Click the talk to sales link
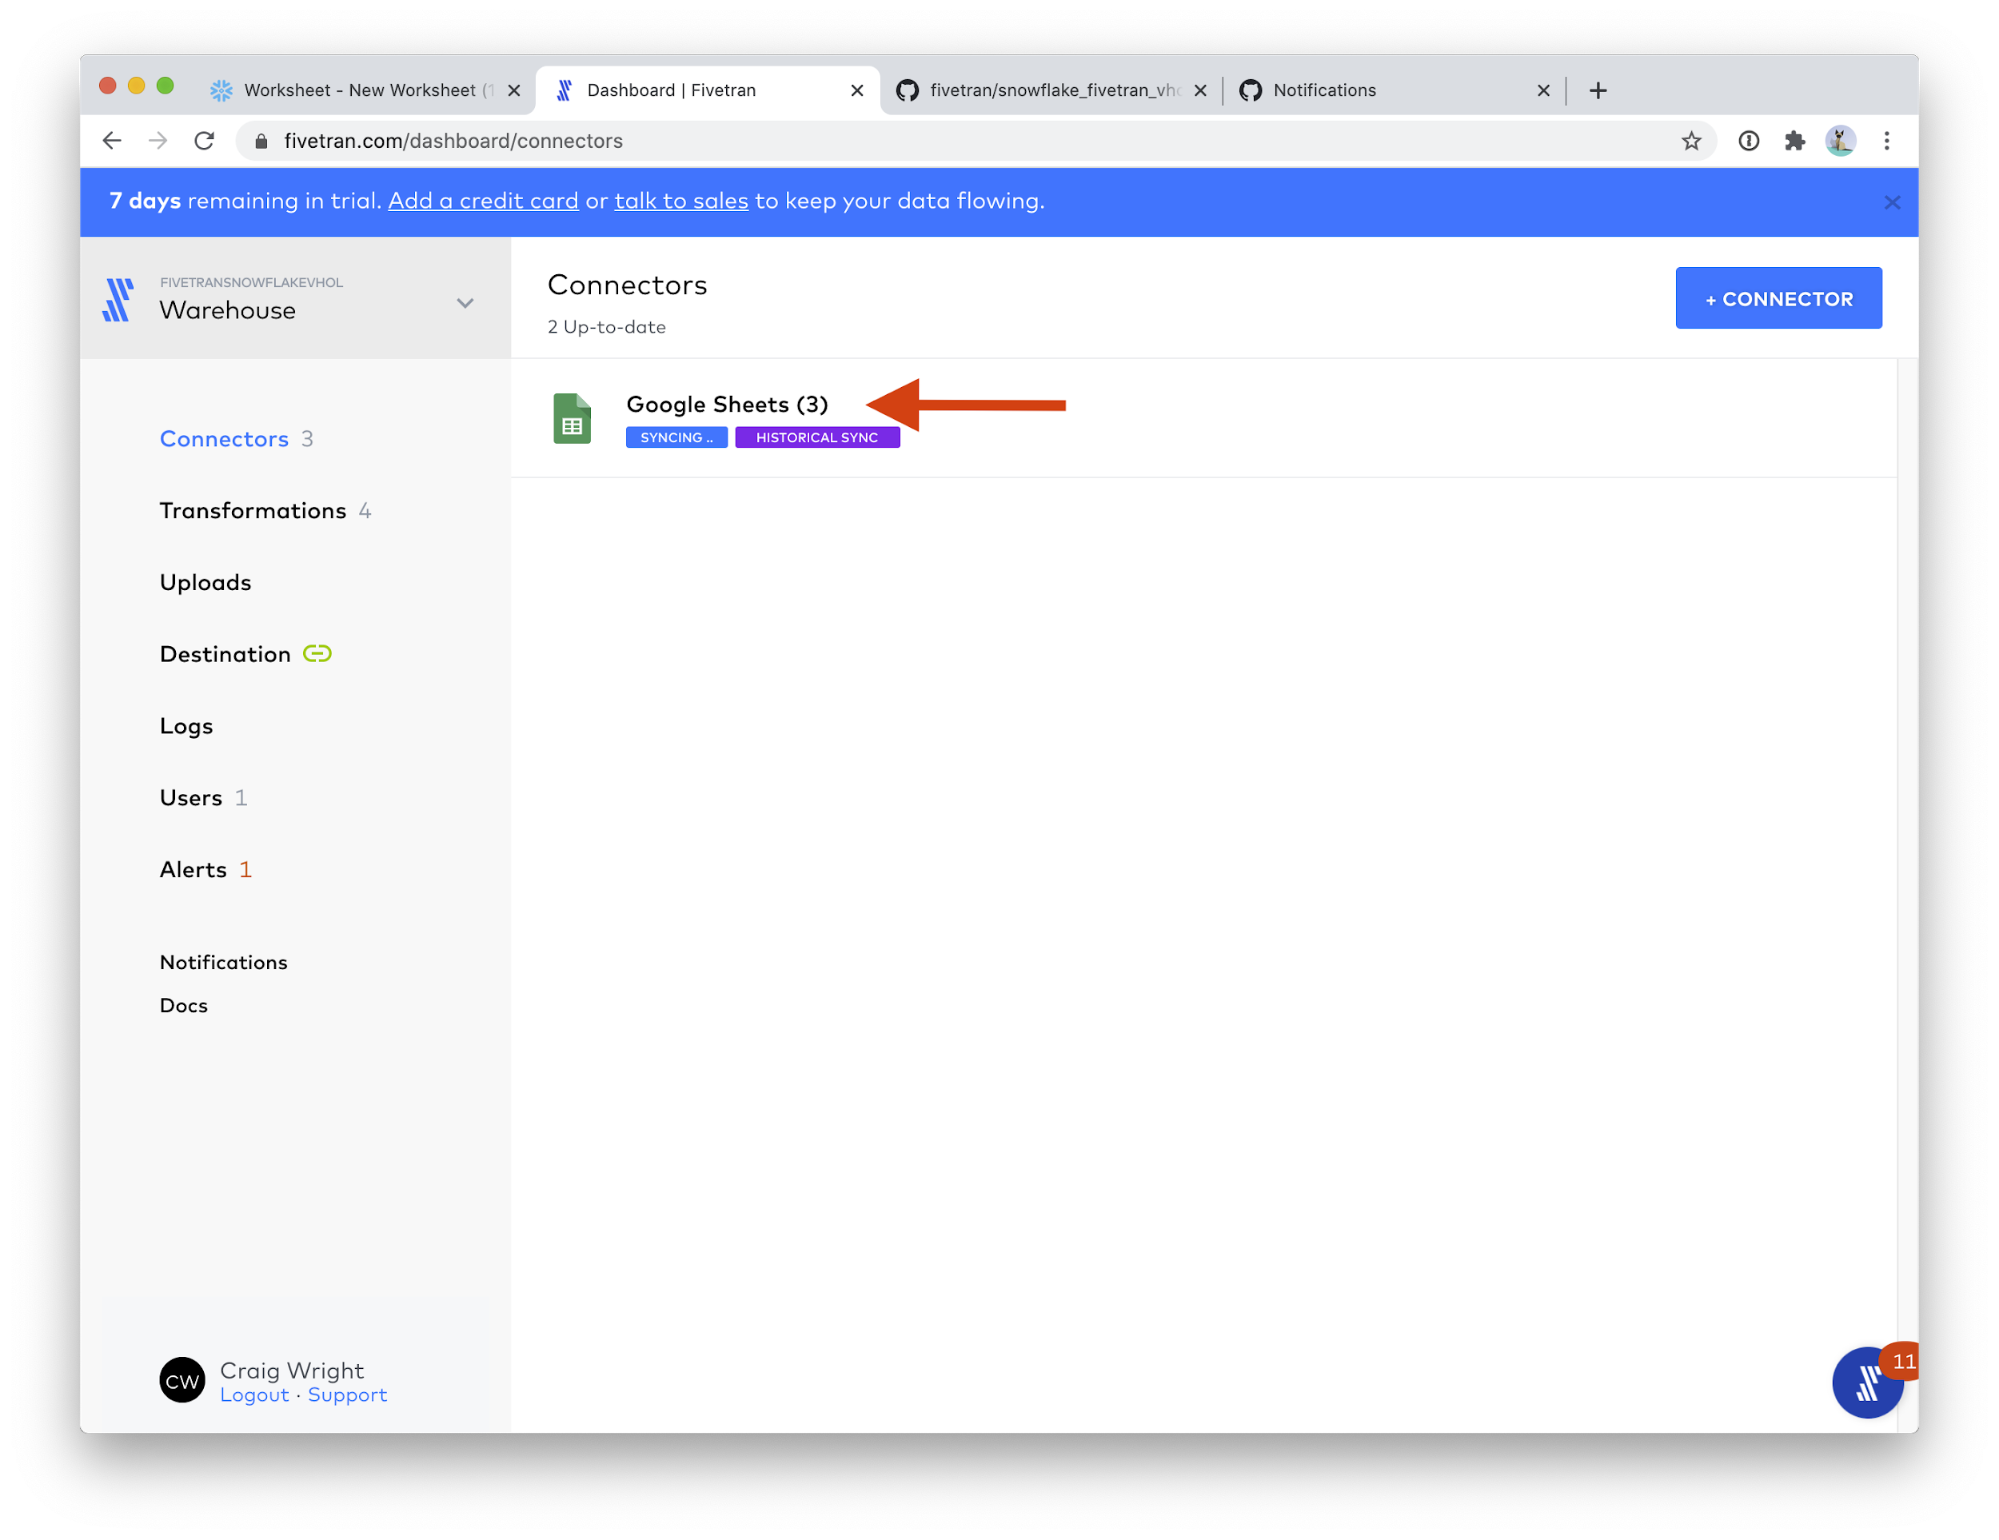Screen dimensions: 1999x1540 pyautogui.click(x=681, y=201)
